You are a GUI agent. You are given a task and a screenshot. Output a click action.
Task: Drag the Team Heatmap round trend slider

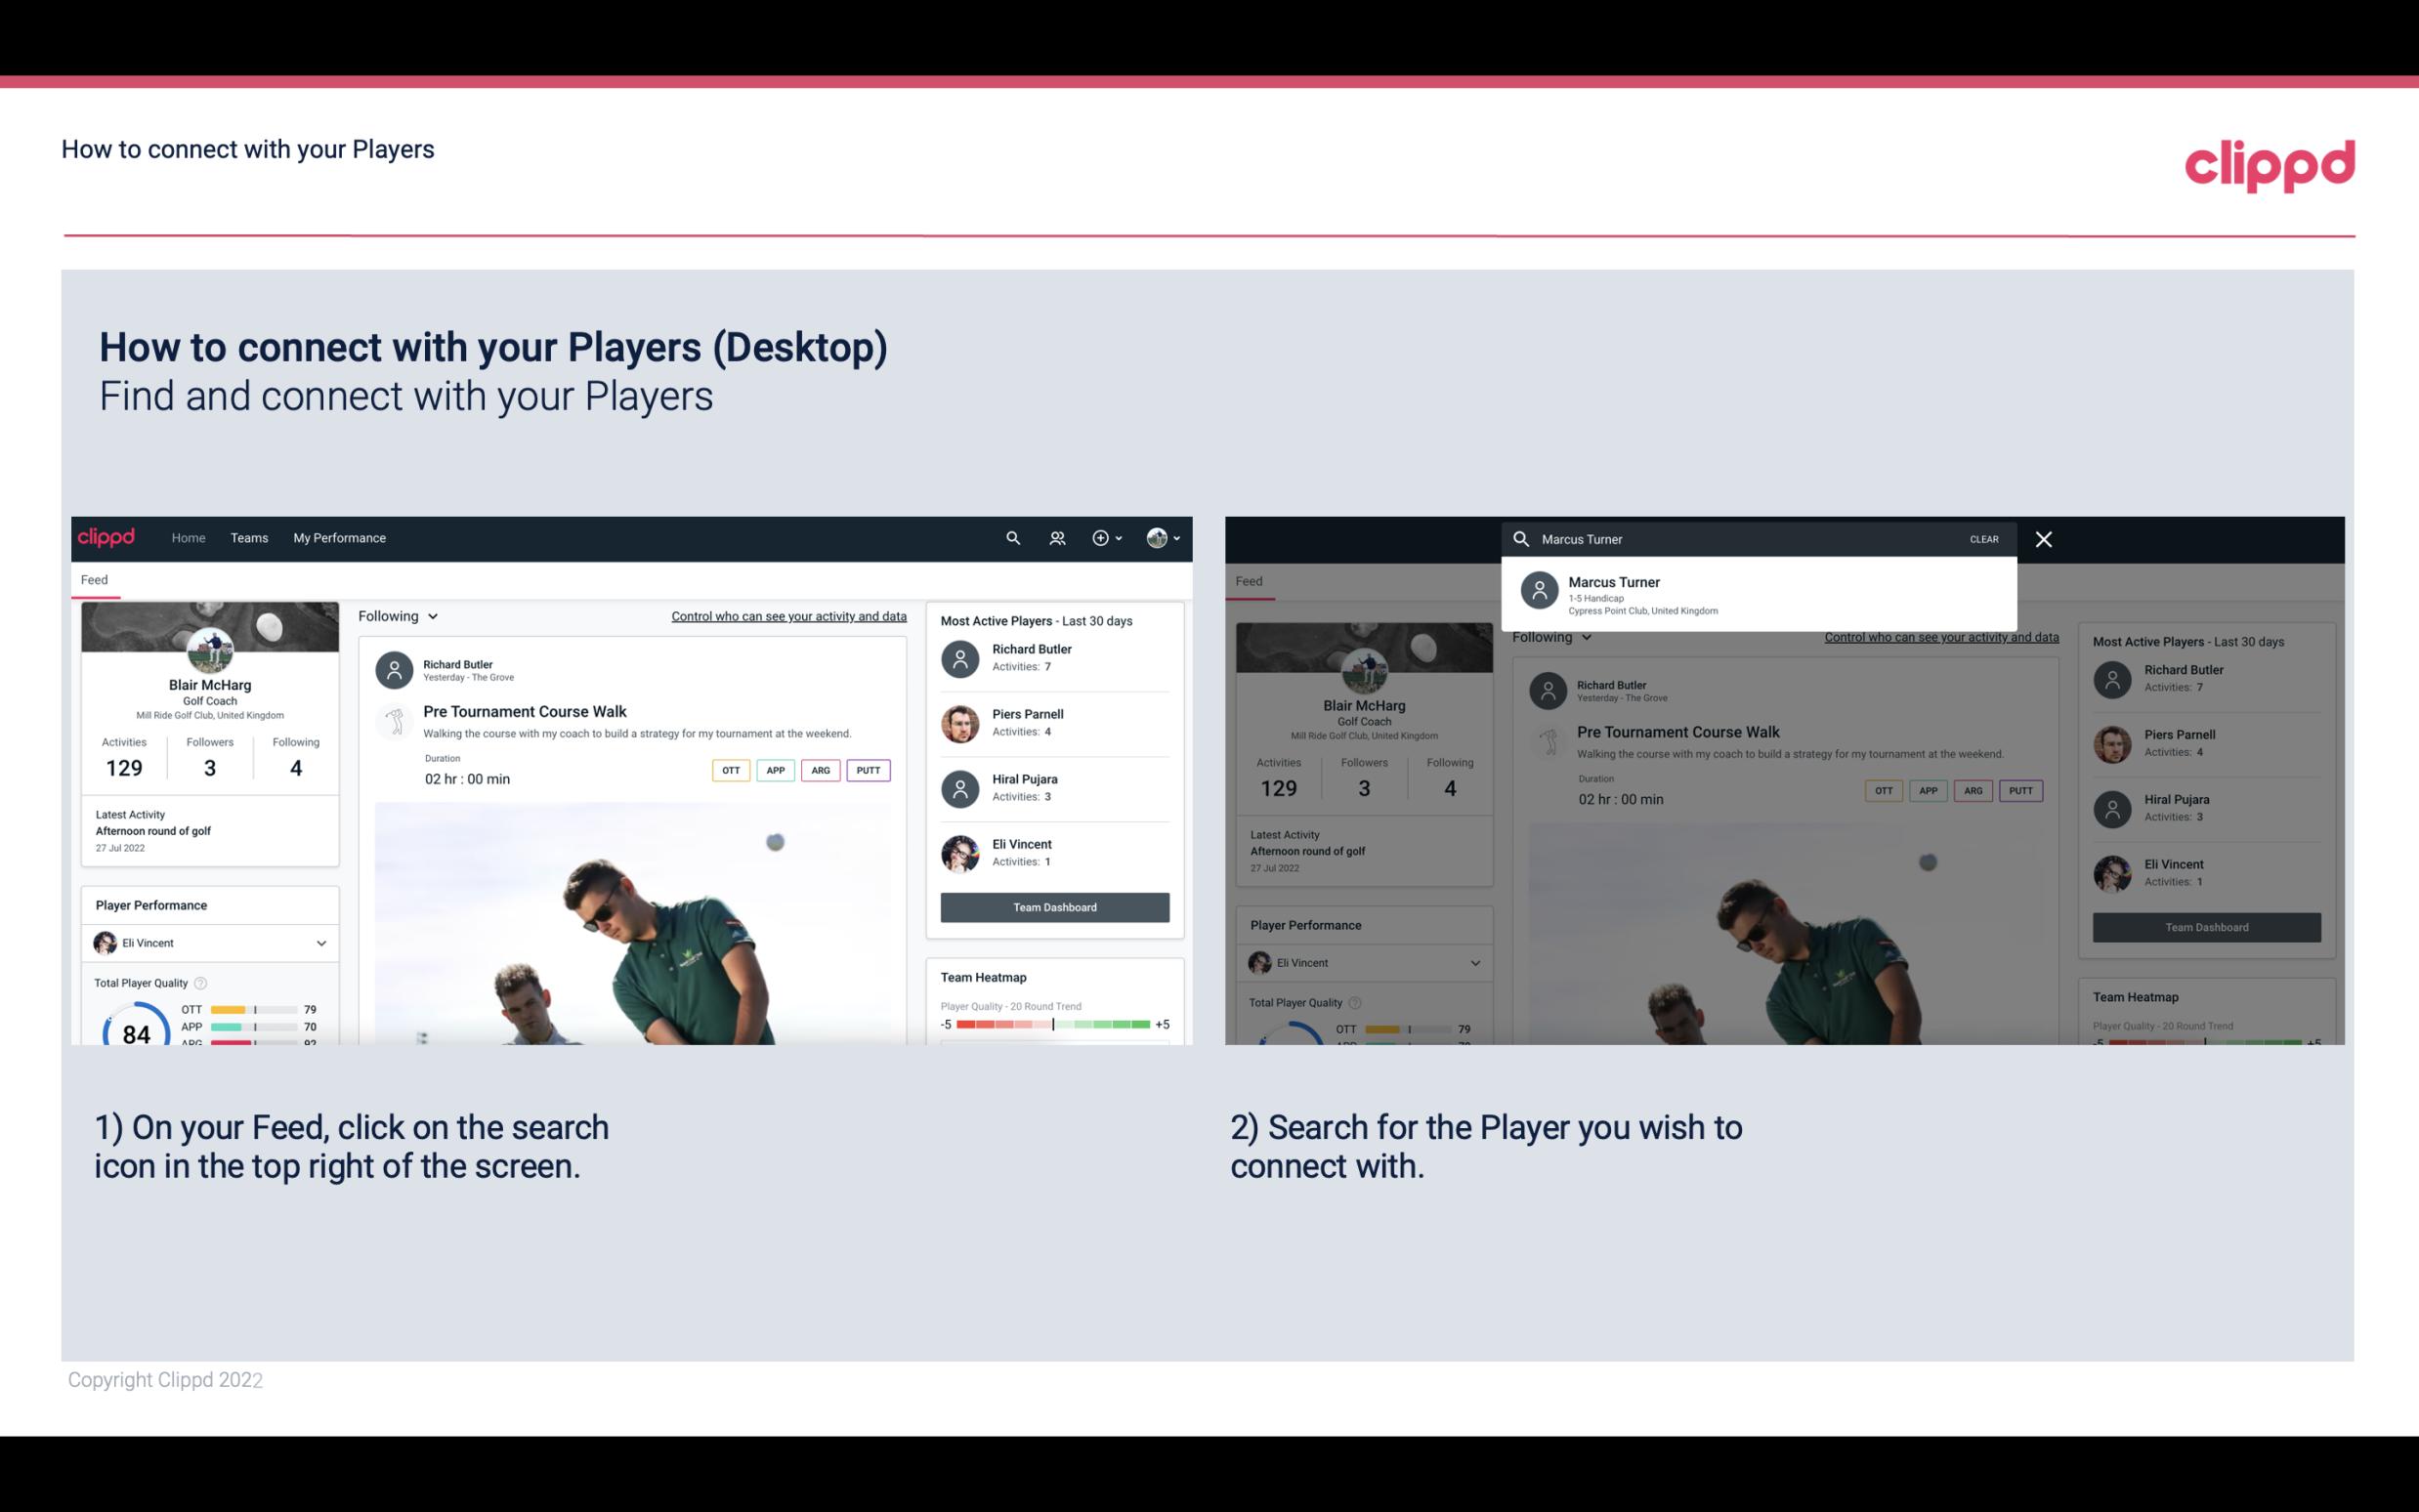1053,1025
